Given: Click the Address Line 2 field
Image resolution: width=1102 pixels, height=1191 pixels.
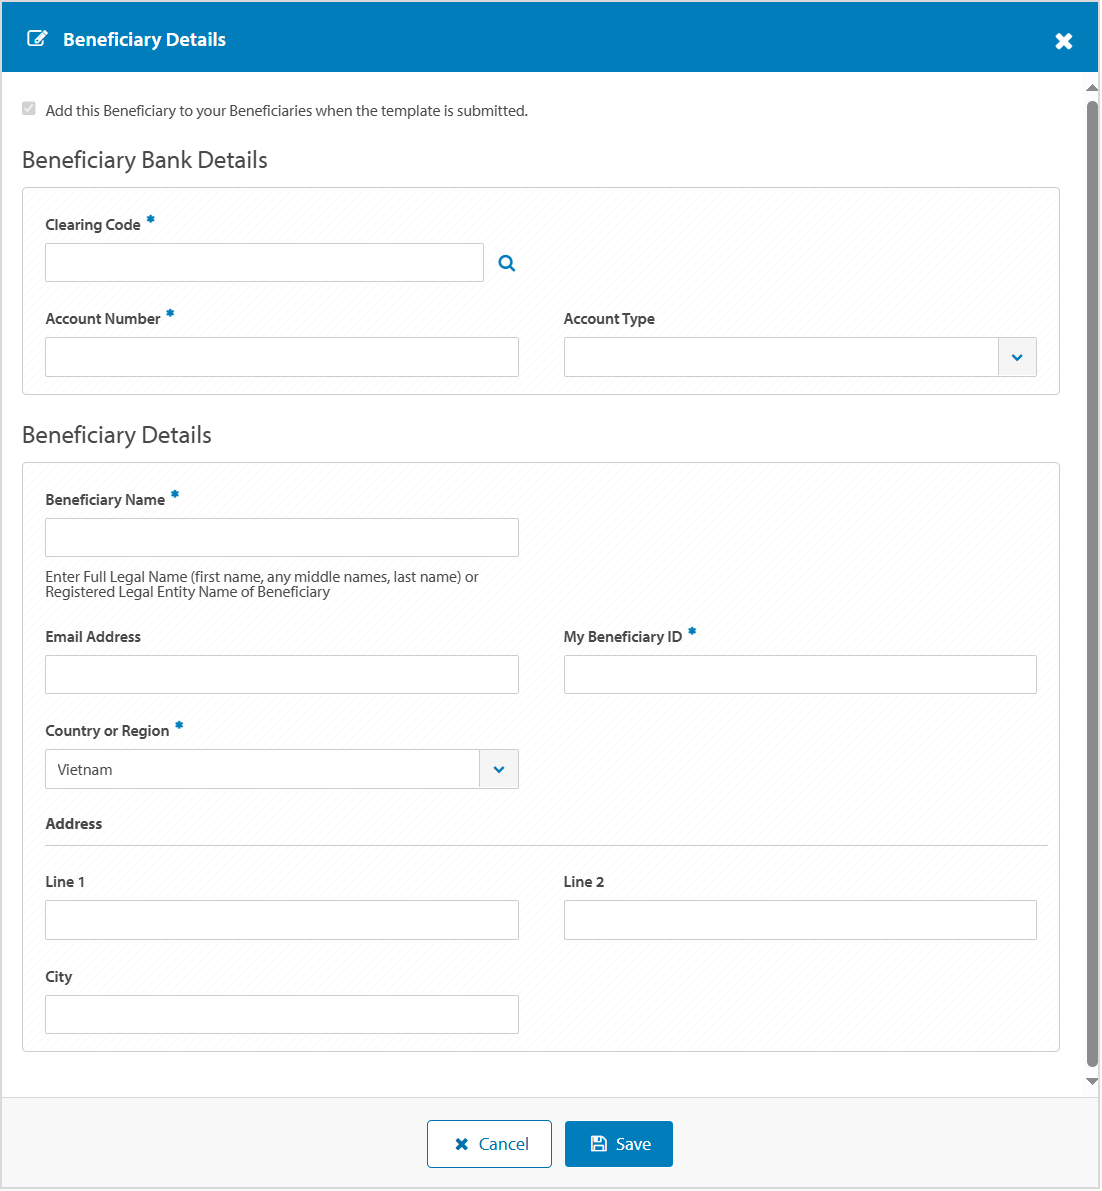Looking at the screenshot, I should pyautogui.click(x=799, y=920).
